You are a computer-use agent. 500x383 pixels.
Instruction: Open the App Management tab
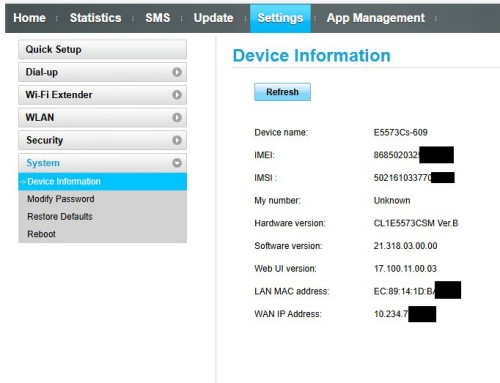click(x=376, y=18)
